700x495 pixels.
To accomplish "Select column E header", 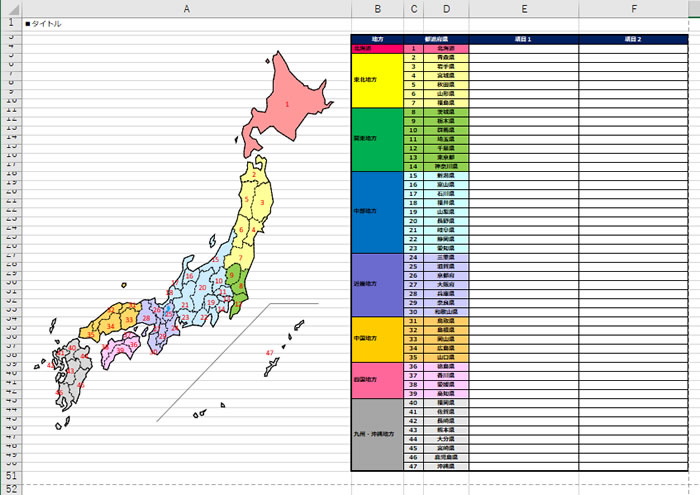I will pyautogui.click(x=524, y=9).
